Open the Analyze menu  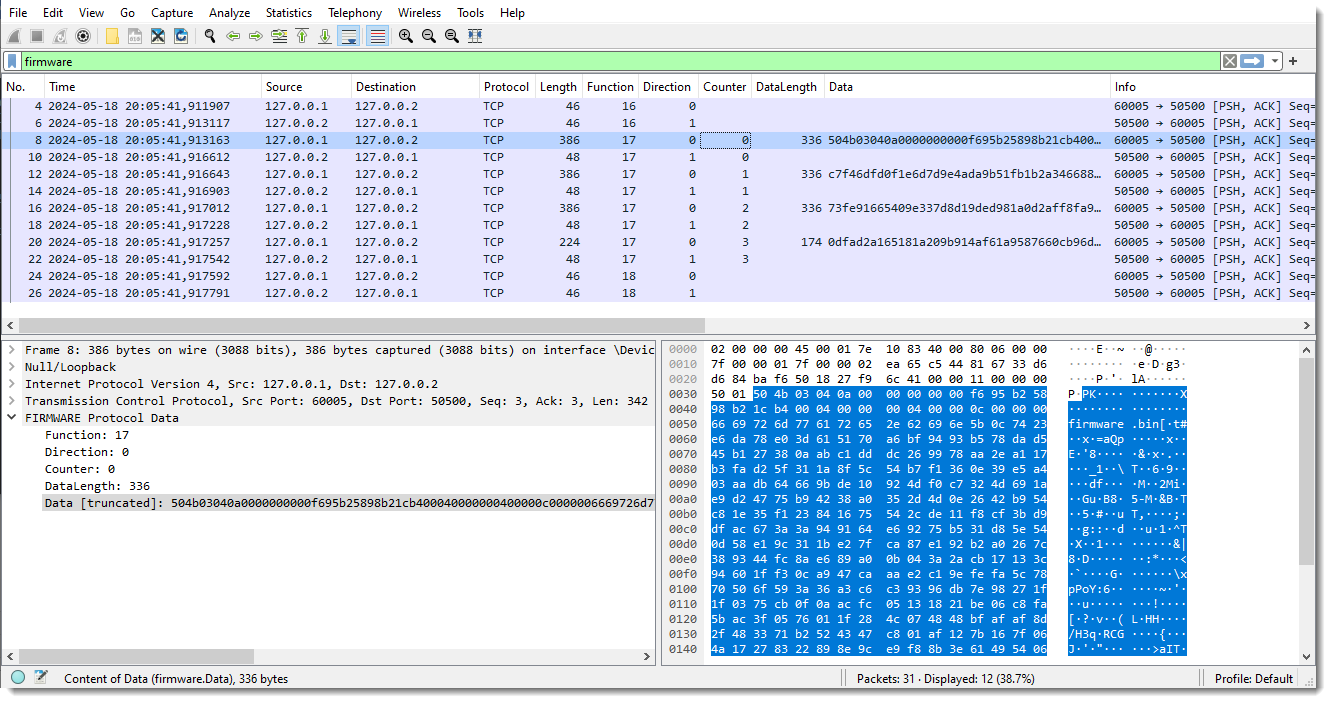coord(229,13)
